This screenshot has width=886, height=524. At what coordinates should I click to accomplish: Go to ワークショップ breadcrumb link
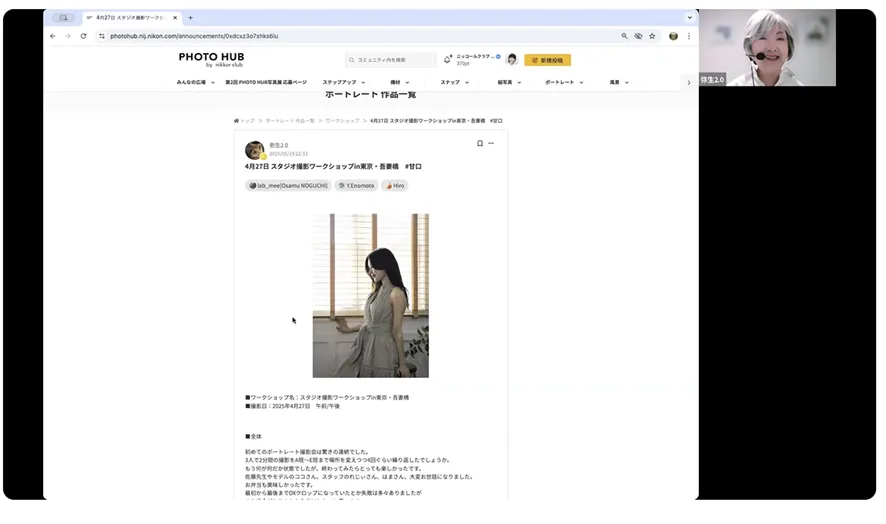pos(342,121)
